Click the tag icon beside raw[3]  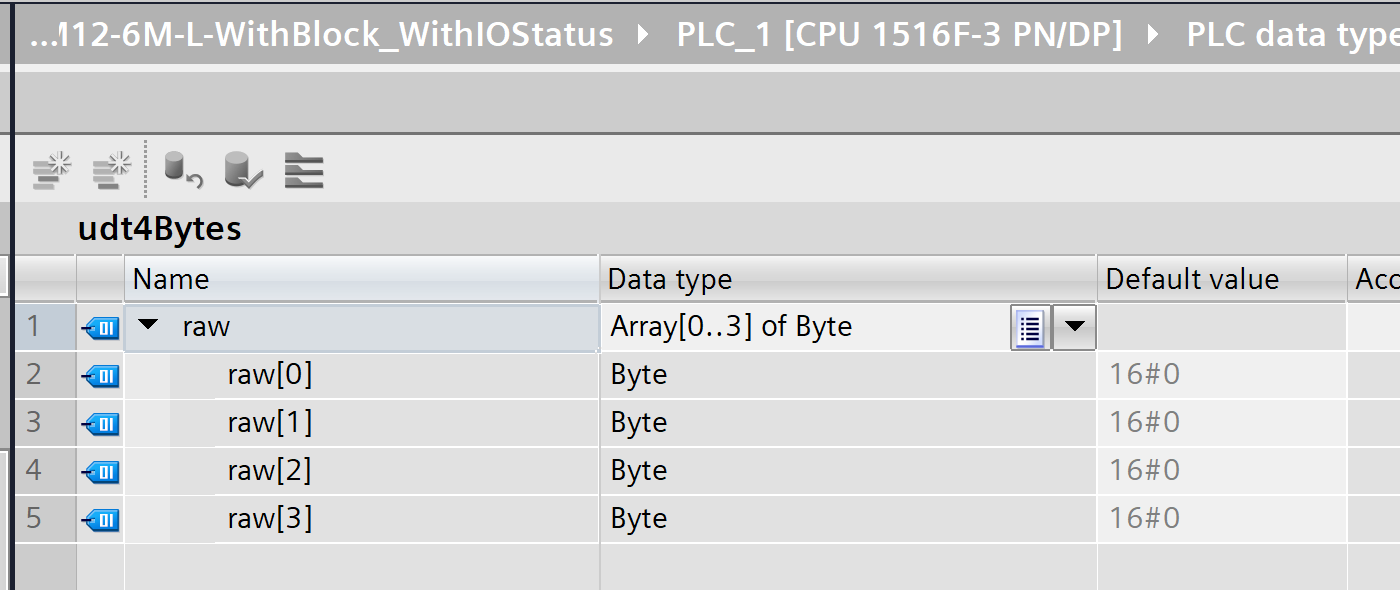point(100,519)
